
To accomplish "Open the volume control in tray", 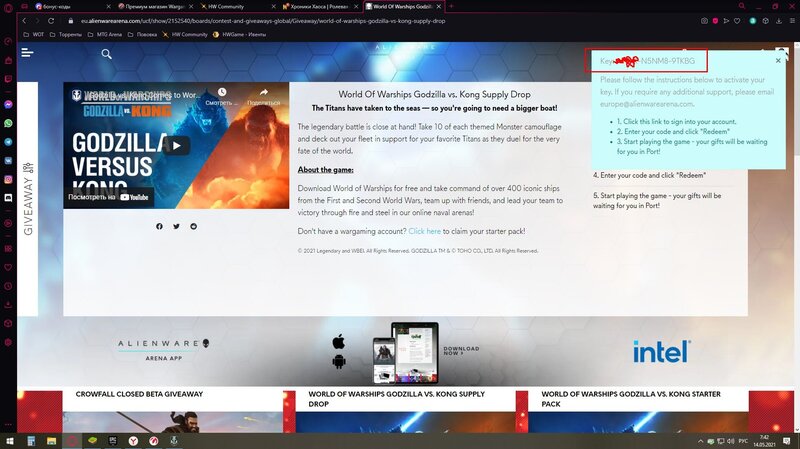I will 731,441.
